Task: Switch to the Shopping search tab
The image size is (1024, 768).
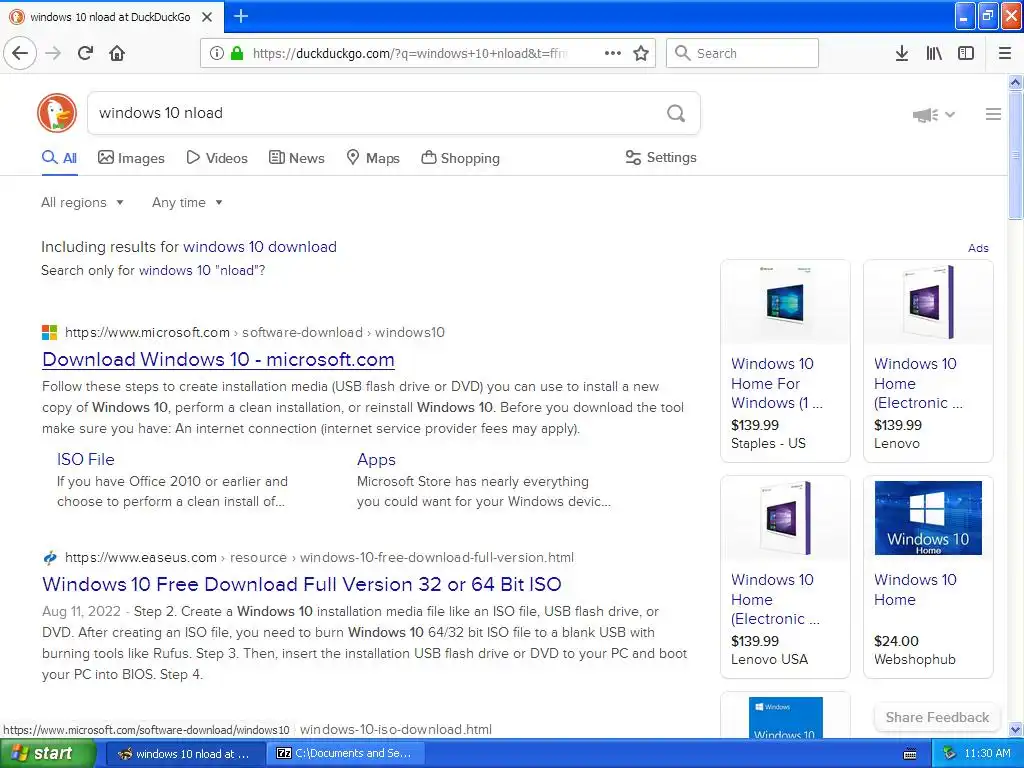Action: [x=460, y=158]
